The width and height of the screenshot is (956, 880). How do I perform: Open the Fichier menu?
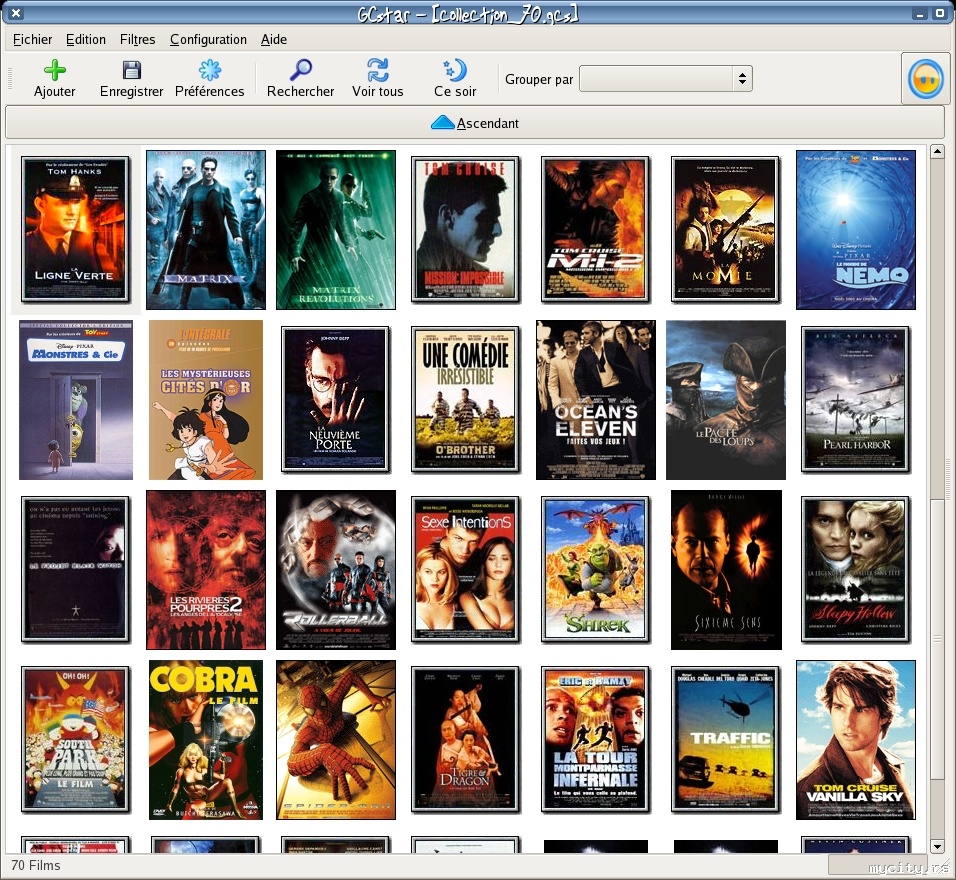click(33, 39)
